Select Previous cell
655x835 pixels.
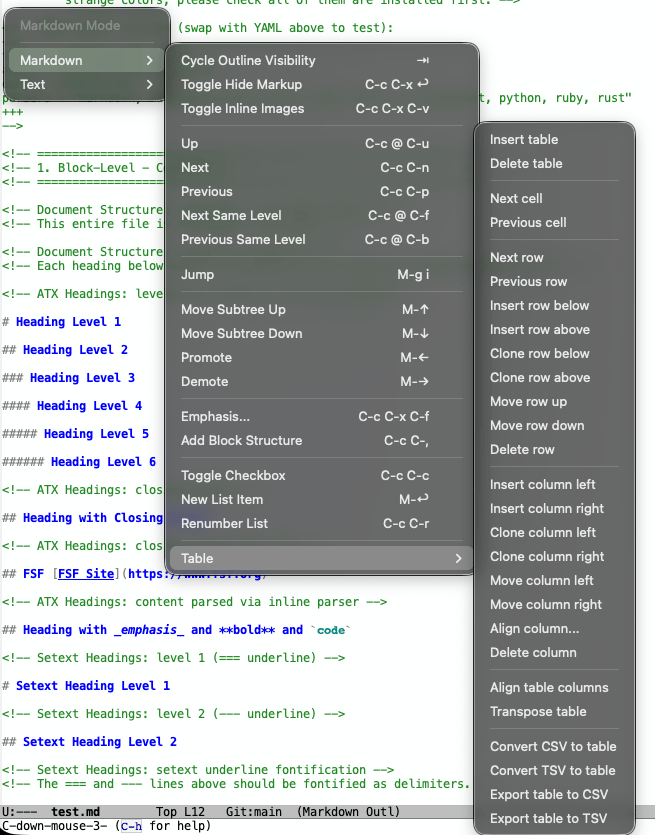point(554,222)
